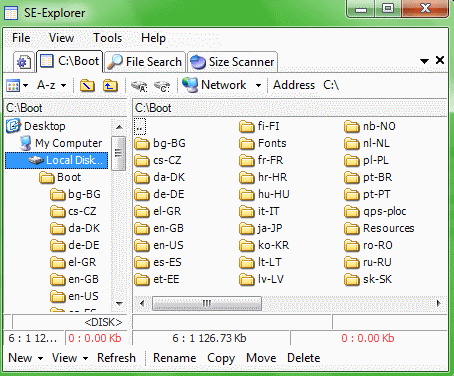This screenshot has width=454, height=376.
Task: Select the qps-ploc folder icon in the file list
Action: [x=352, y=212]
